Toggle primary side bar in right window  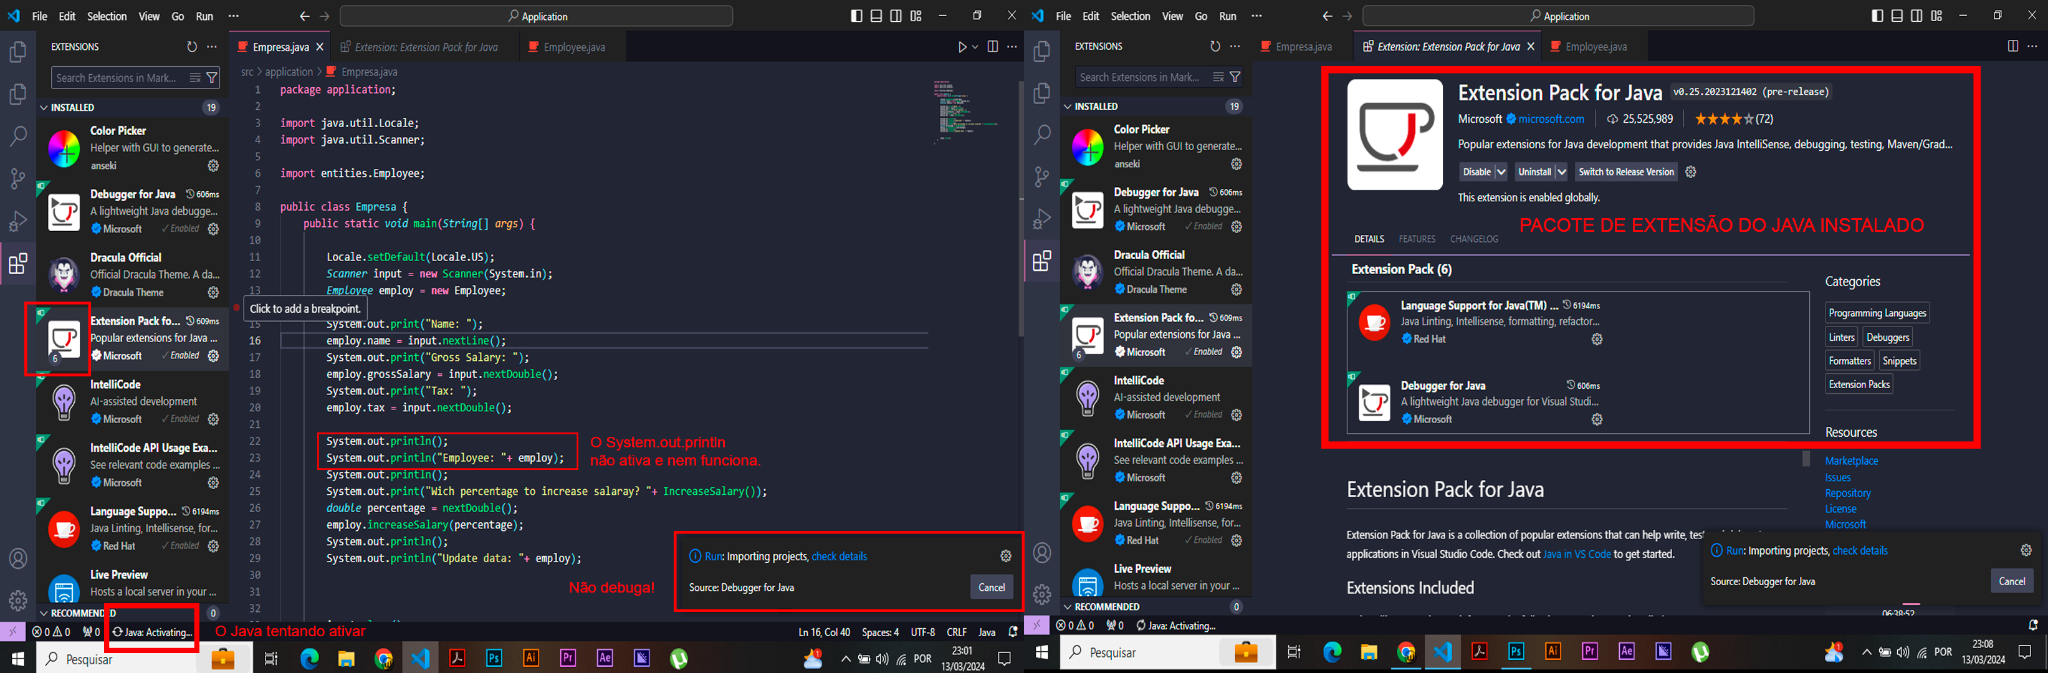pos(1877,16)
